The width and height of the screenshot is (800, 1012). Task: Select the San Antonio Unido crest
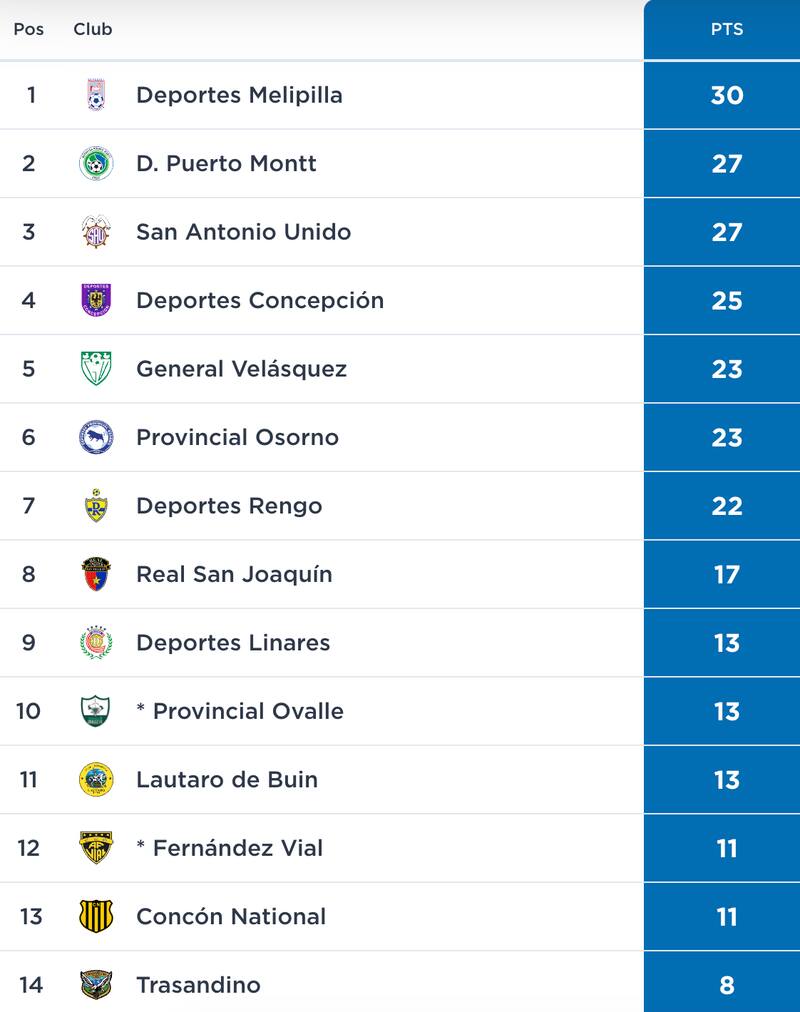97,231
